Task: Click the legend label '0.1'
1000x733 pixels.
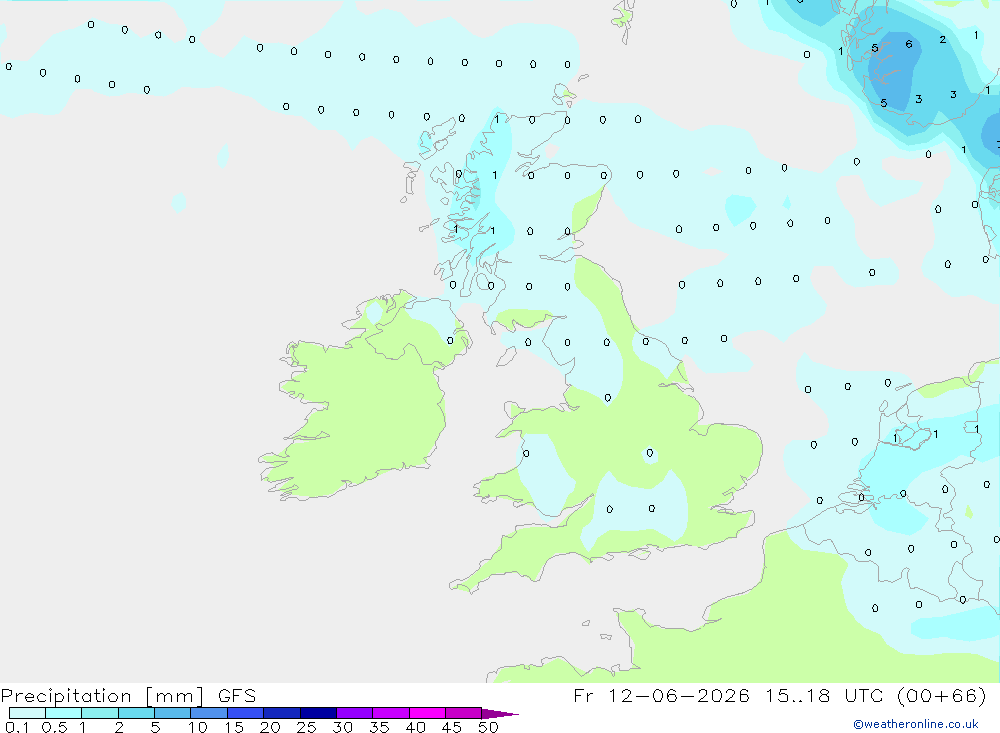Action: 17,727
